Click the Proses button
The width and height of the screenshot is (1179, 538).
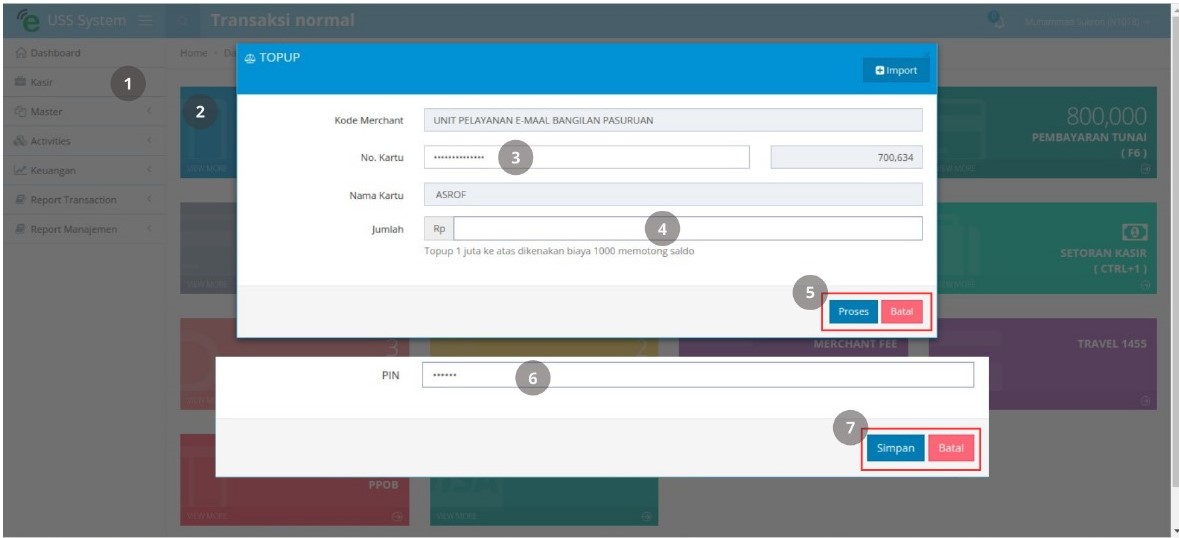pos(853,311)
